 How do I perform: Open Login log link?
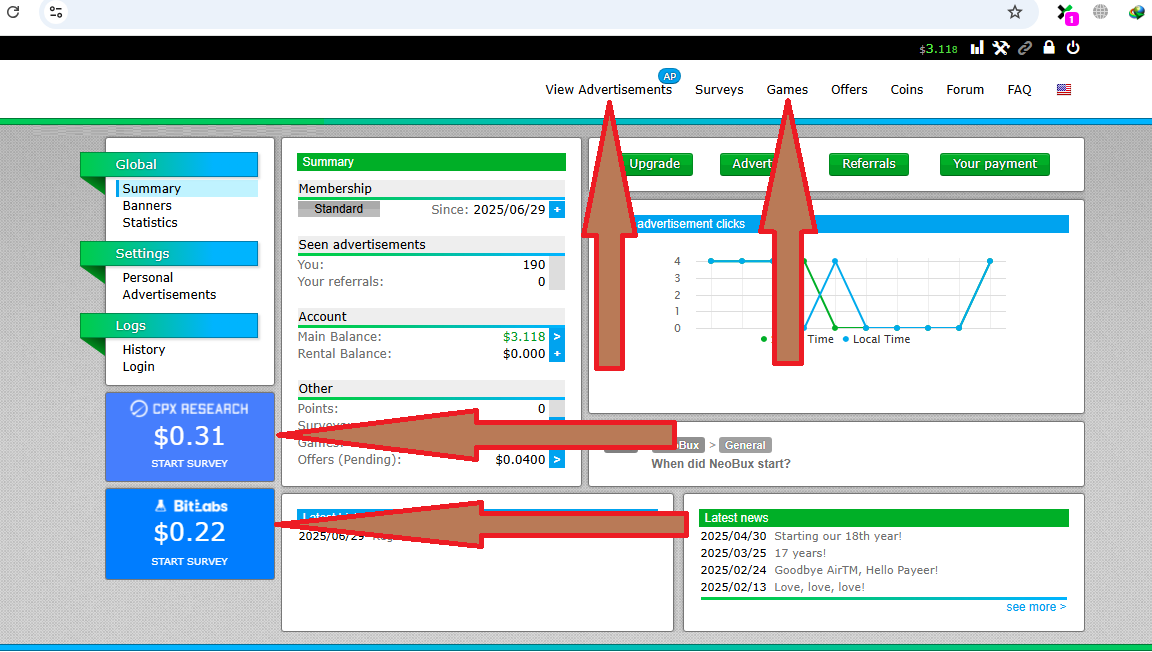pyautogui.click(x=138, y=367)
